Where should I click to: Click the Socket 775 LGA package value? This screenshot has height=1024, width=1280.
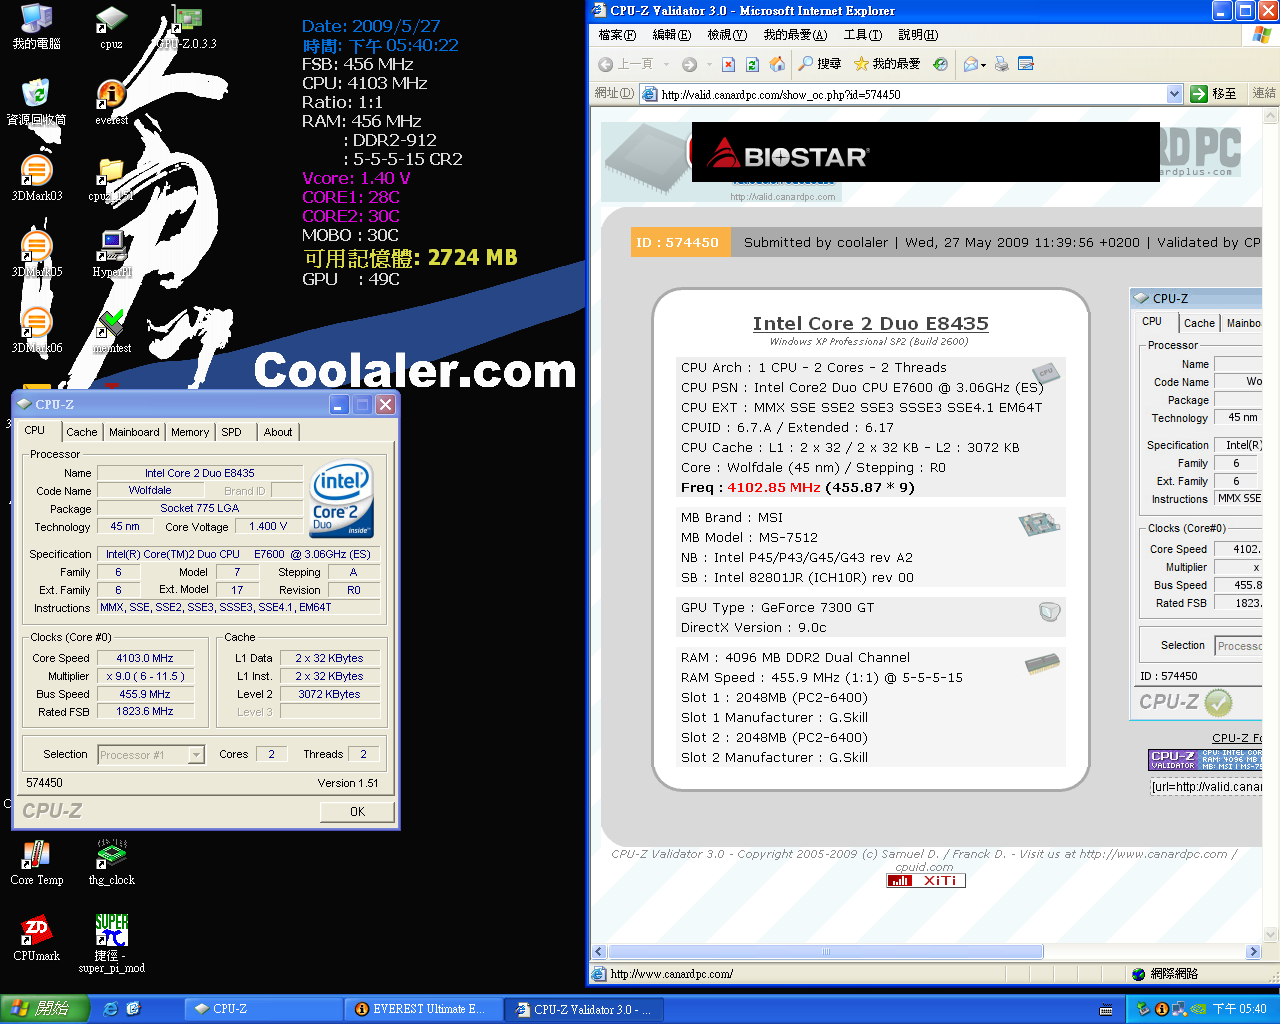coord(200,508)
